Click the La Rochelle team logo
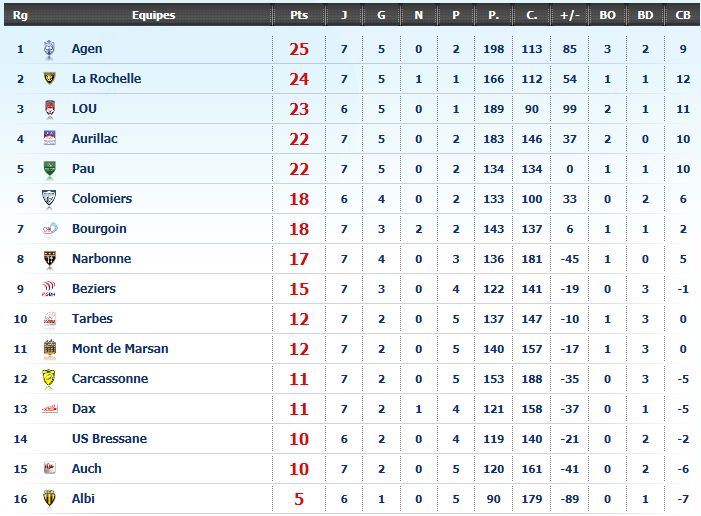The image size is (701, 516). point(50,79)
